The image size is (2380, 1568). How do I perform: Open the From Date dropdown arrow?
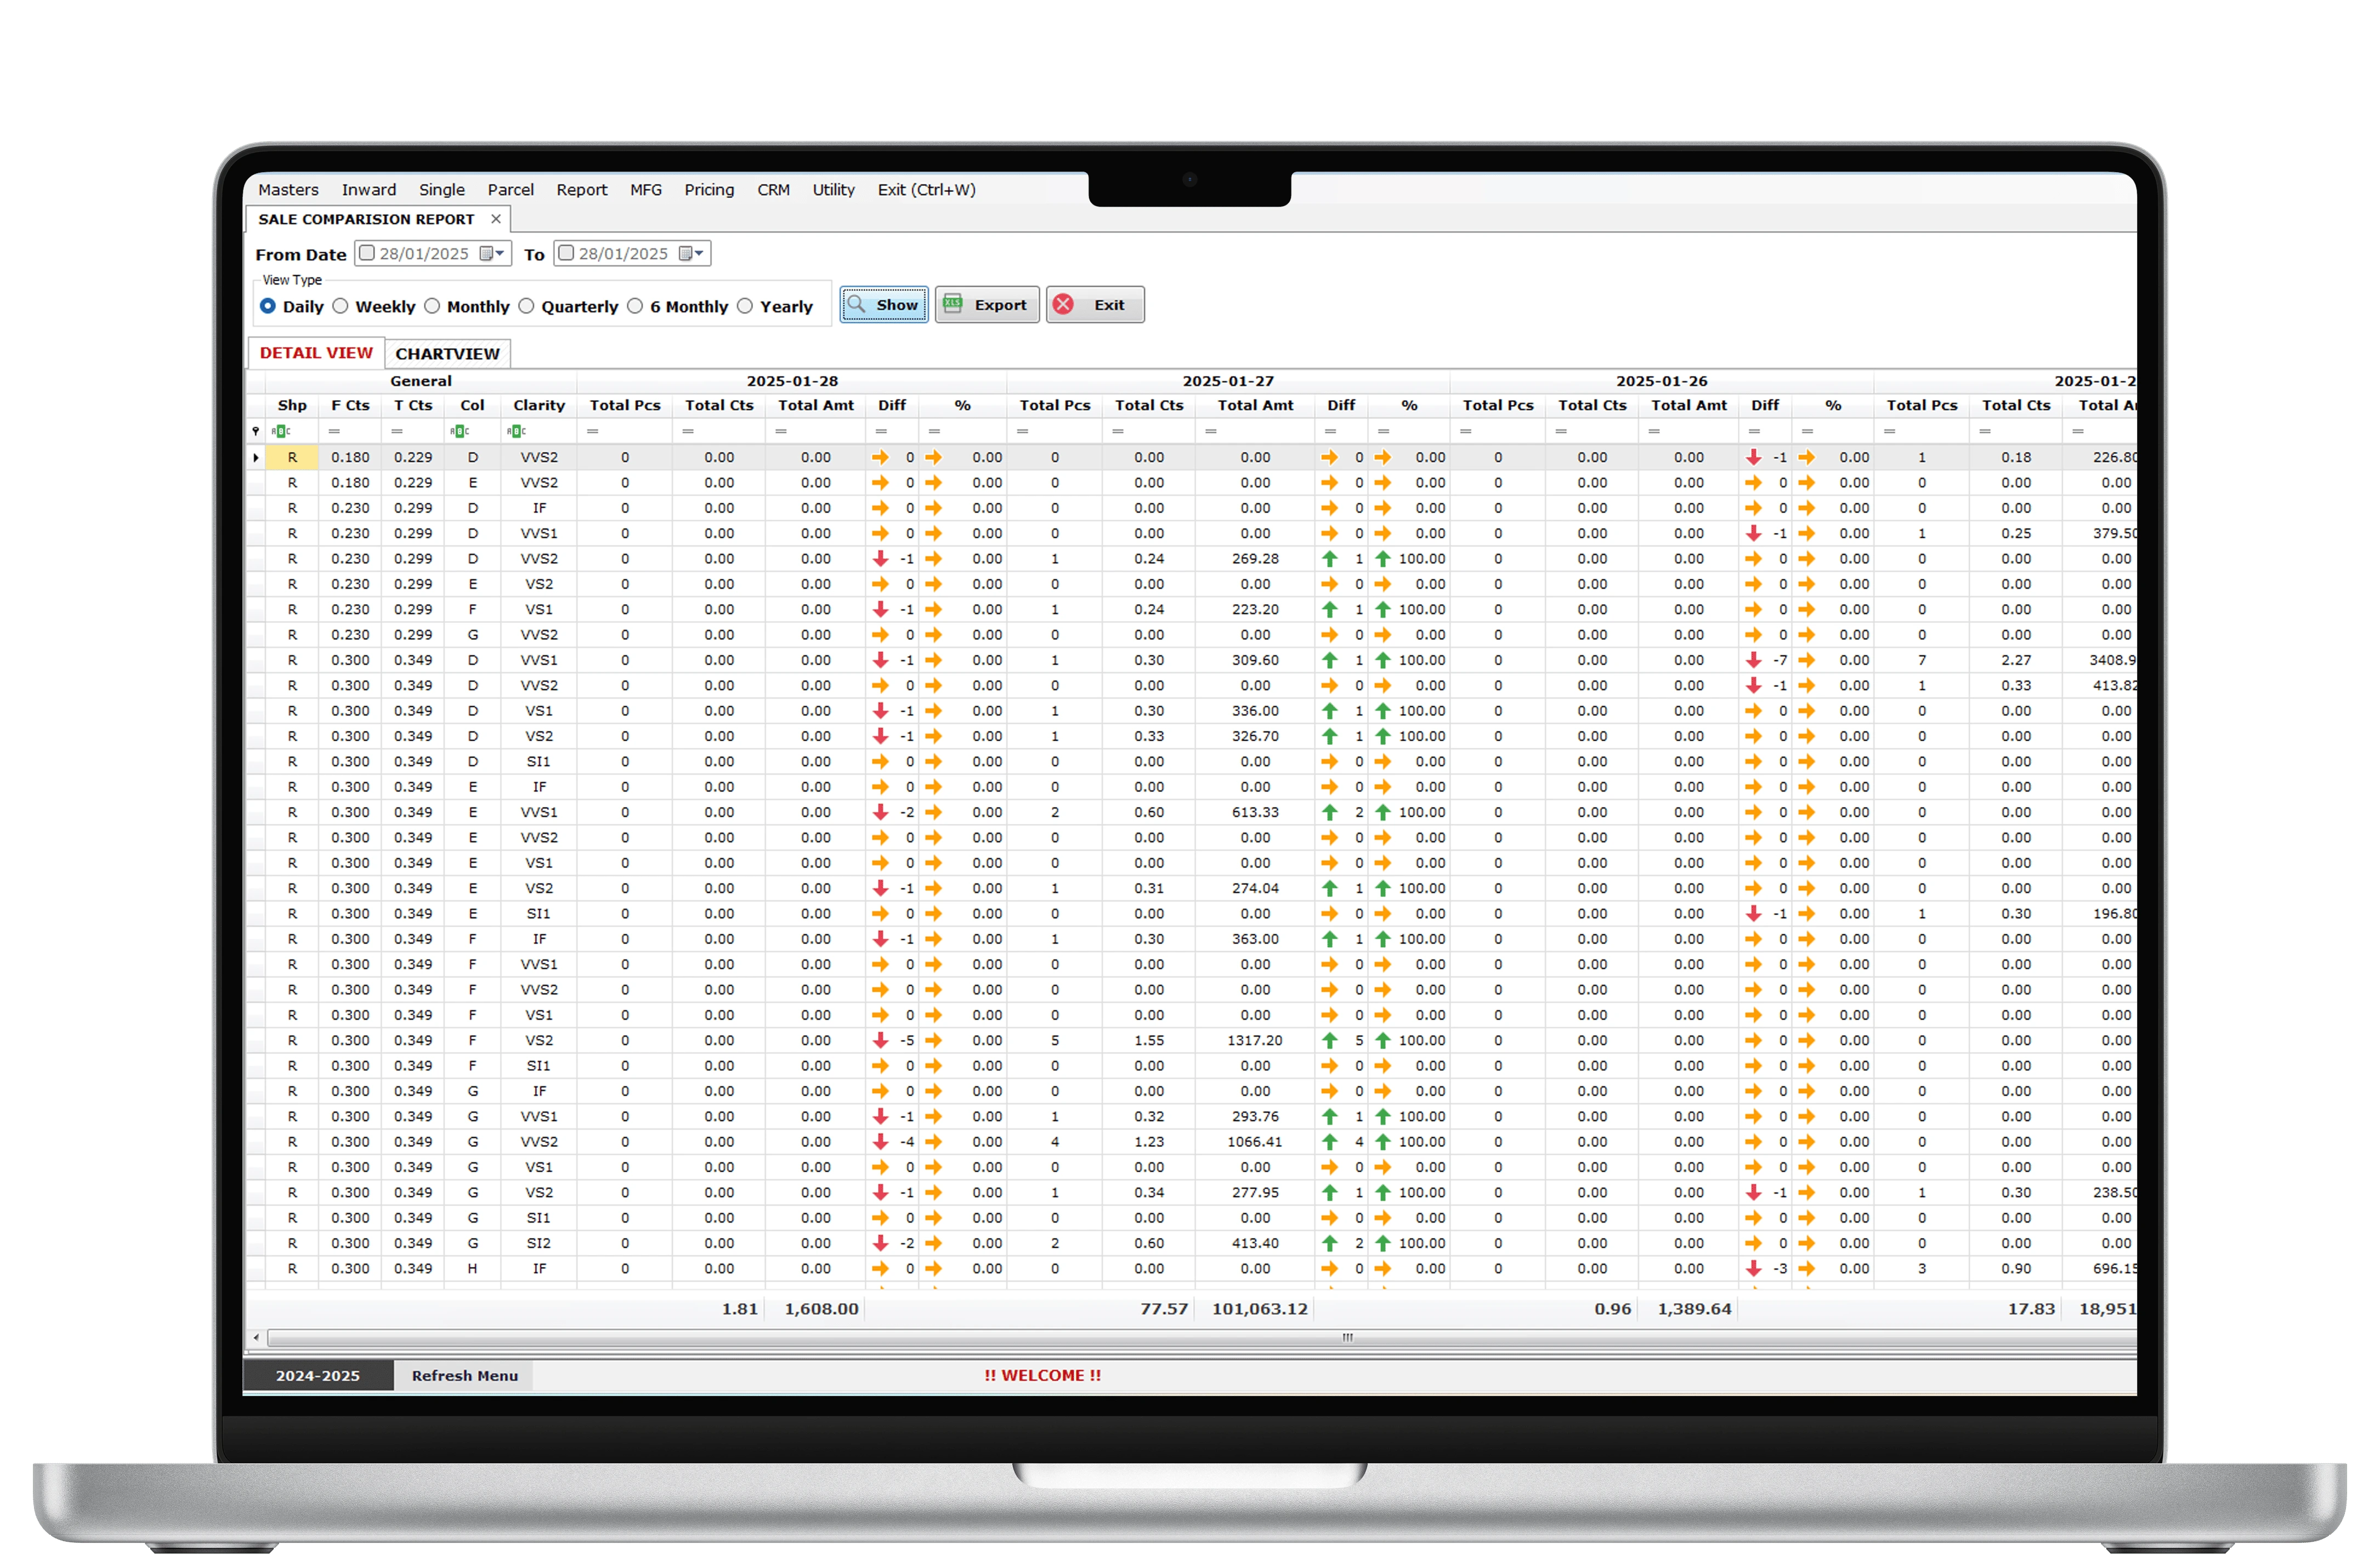tap(501, 254)
